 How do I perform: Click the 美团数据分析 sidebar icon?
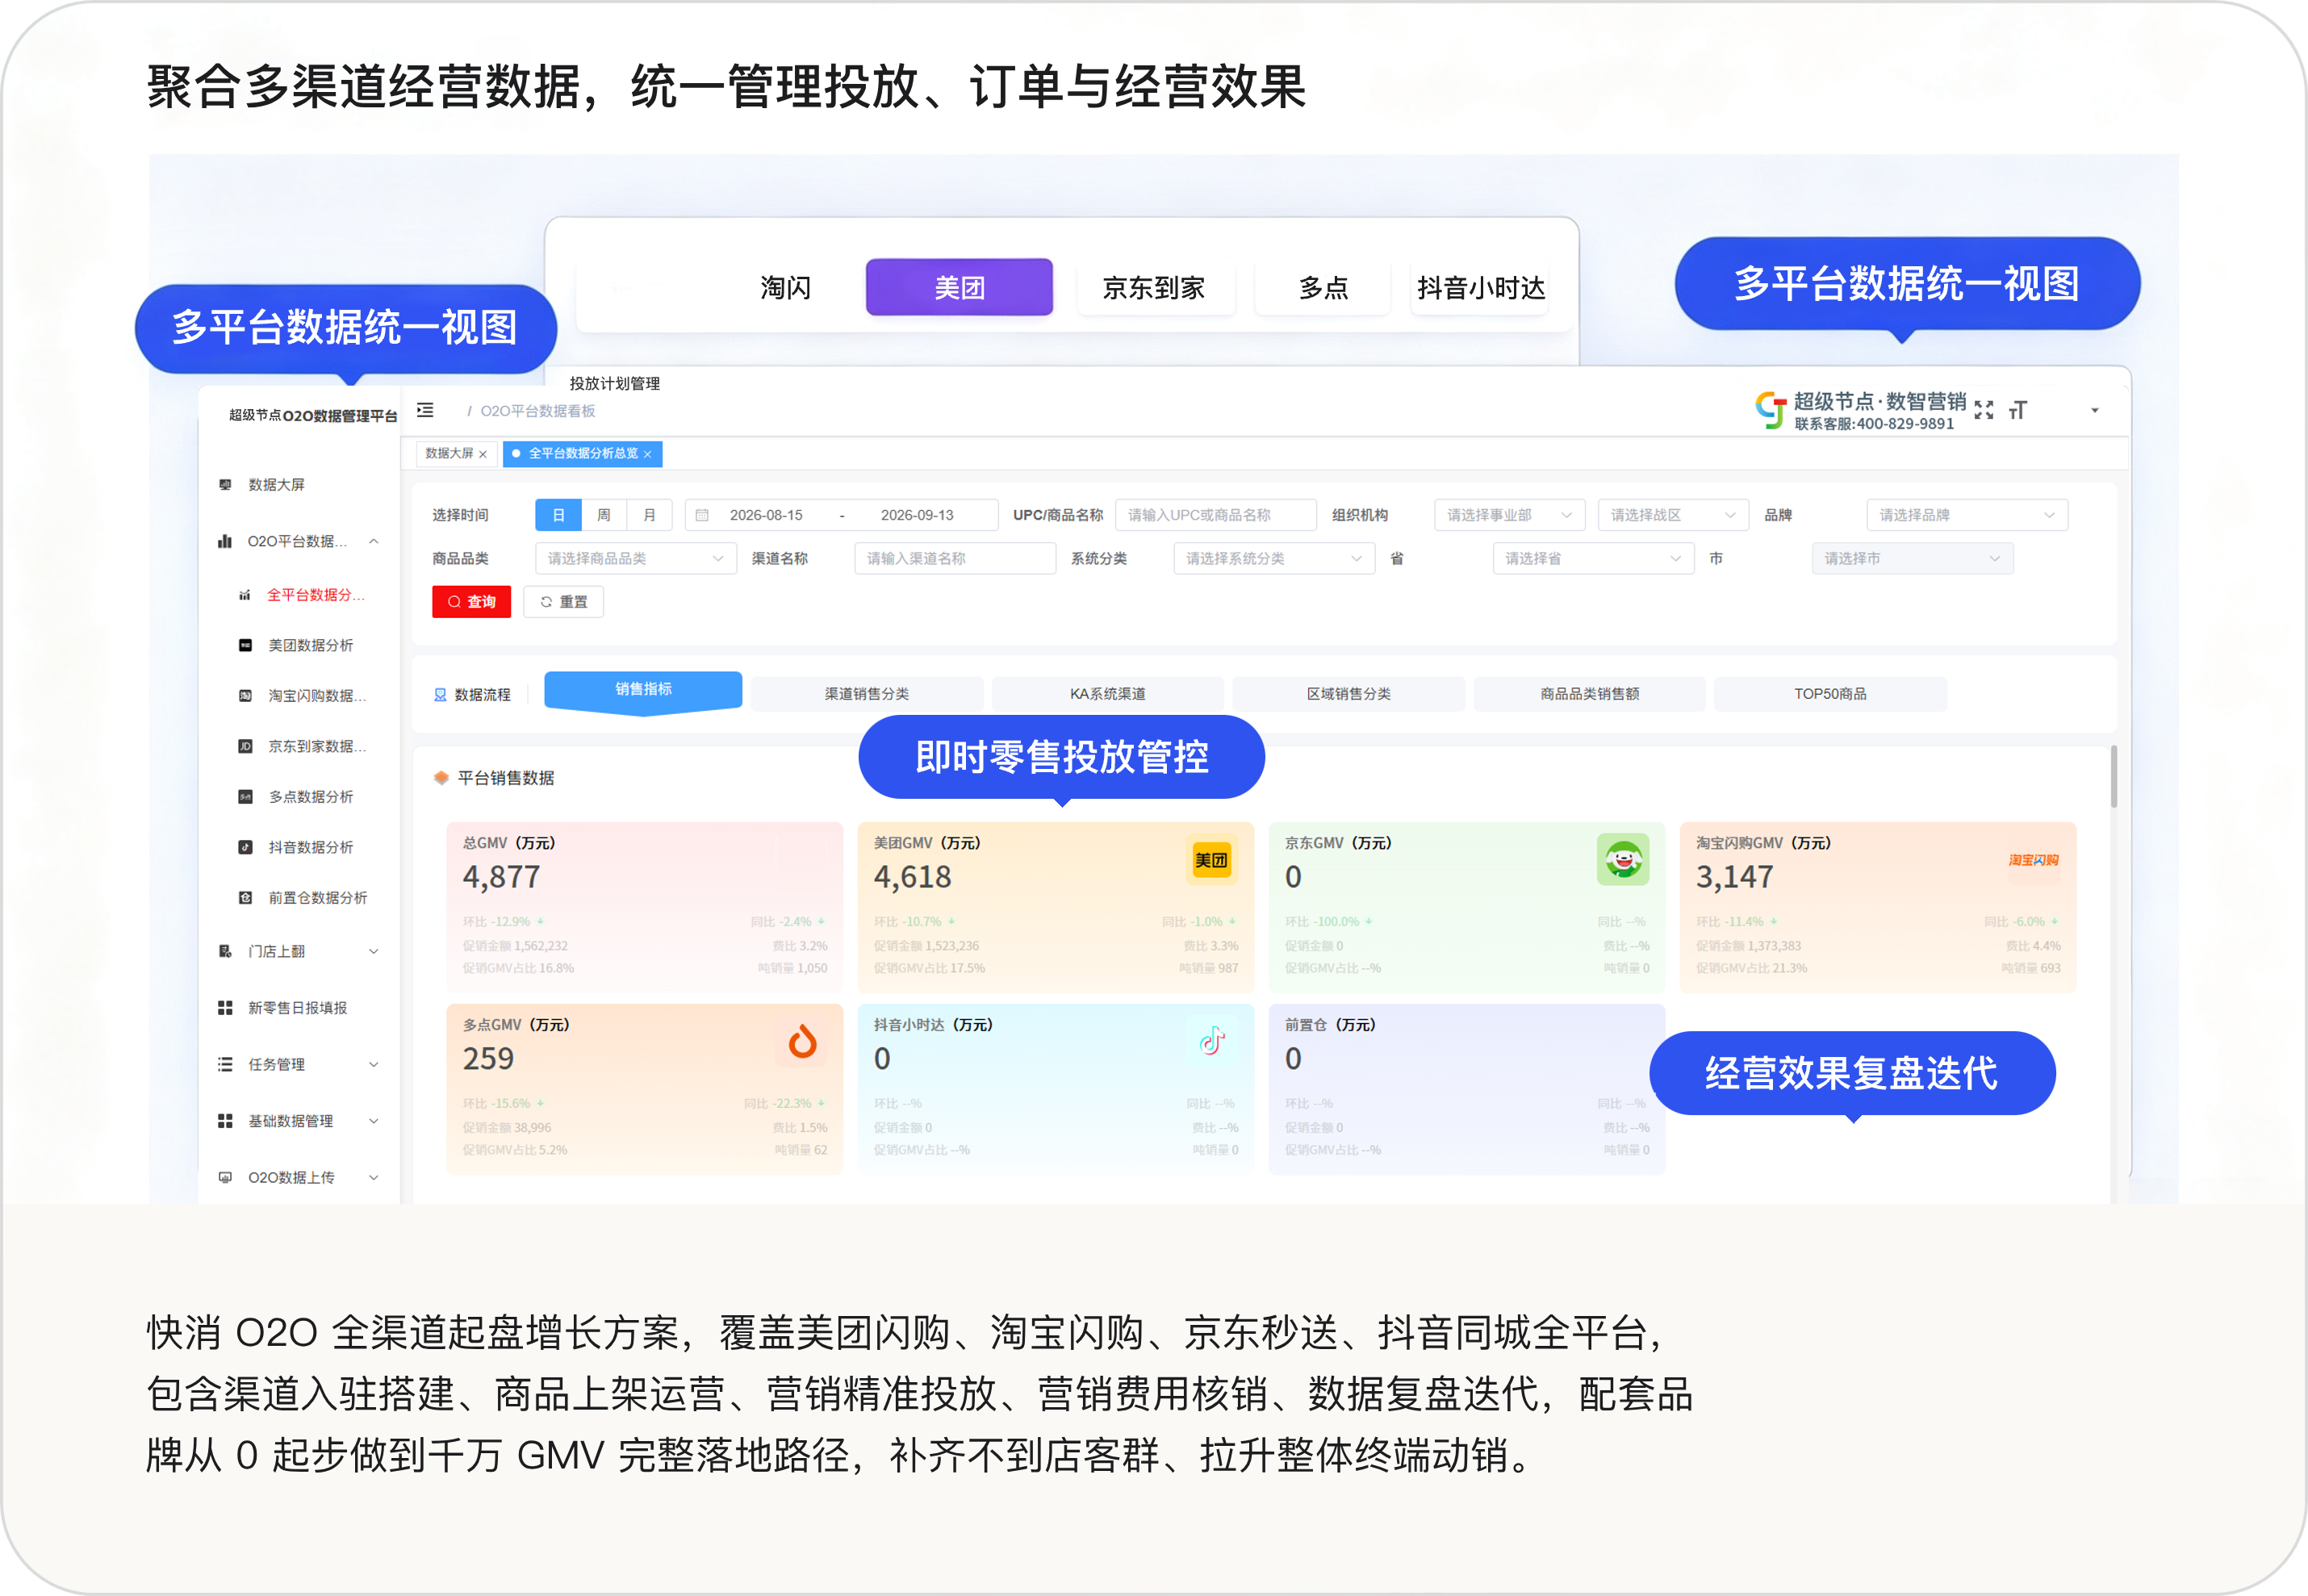pyautogui.click(x=245, y=645)
